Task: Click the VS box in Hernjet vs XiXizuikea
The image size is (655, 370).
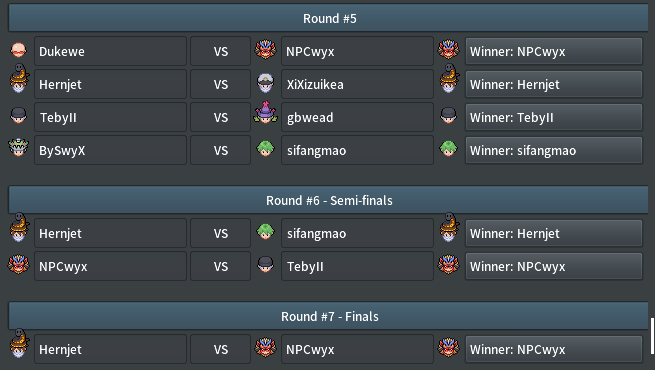Action: (221, 84)
